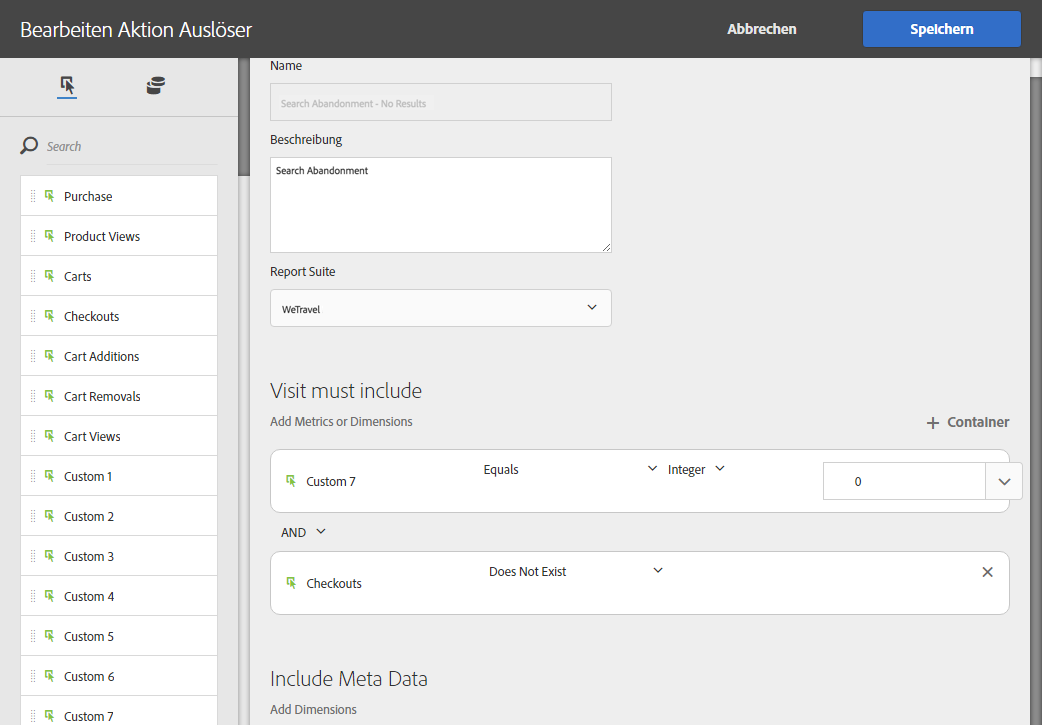The height and width of the screenshot is (725, 1044).
Task: Click the search magnifier icon
Action: click(x=30, y=146)
